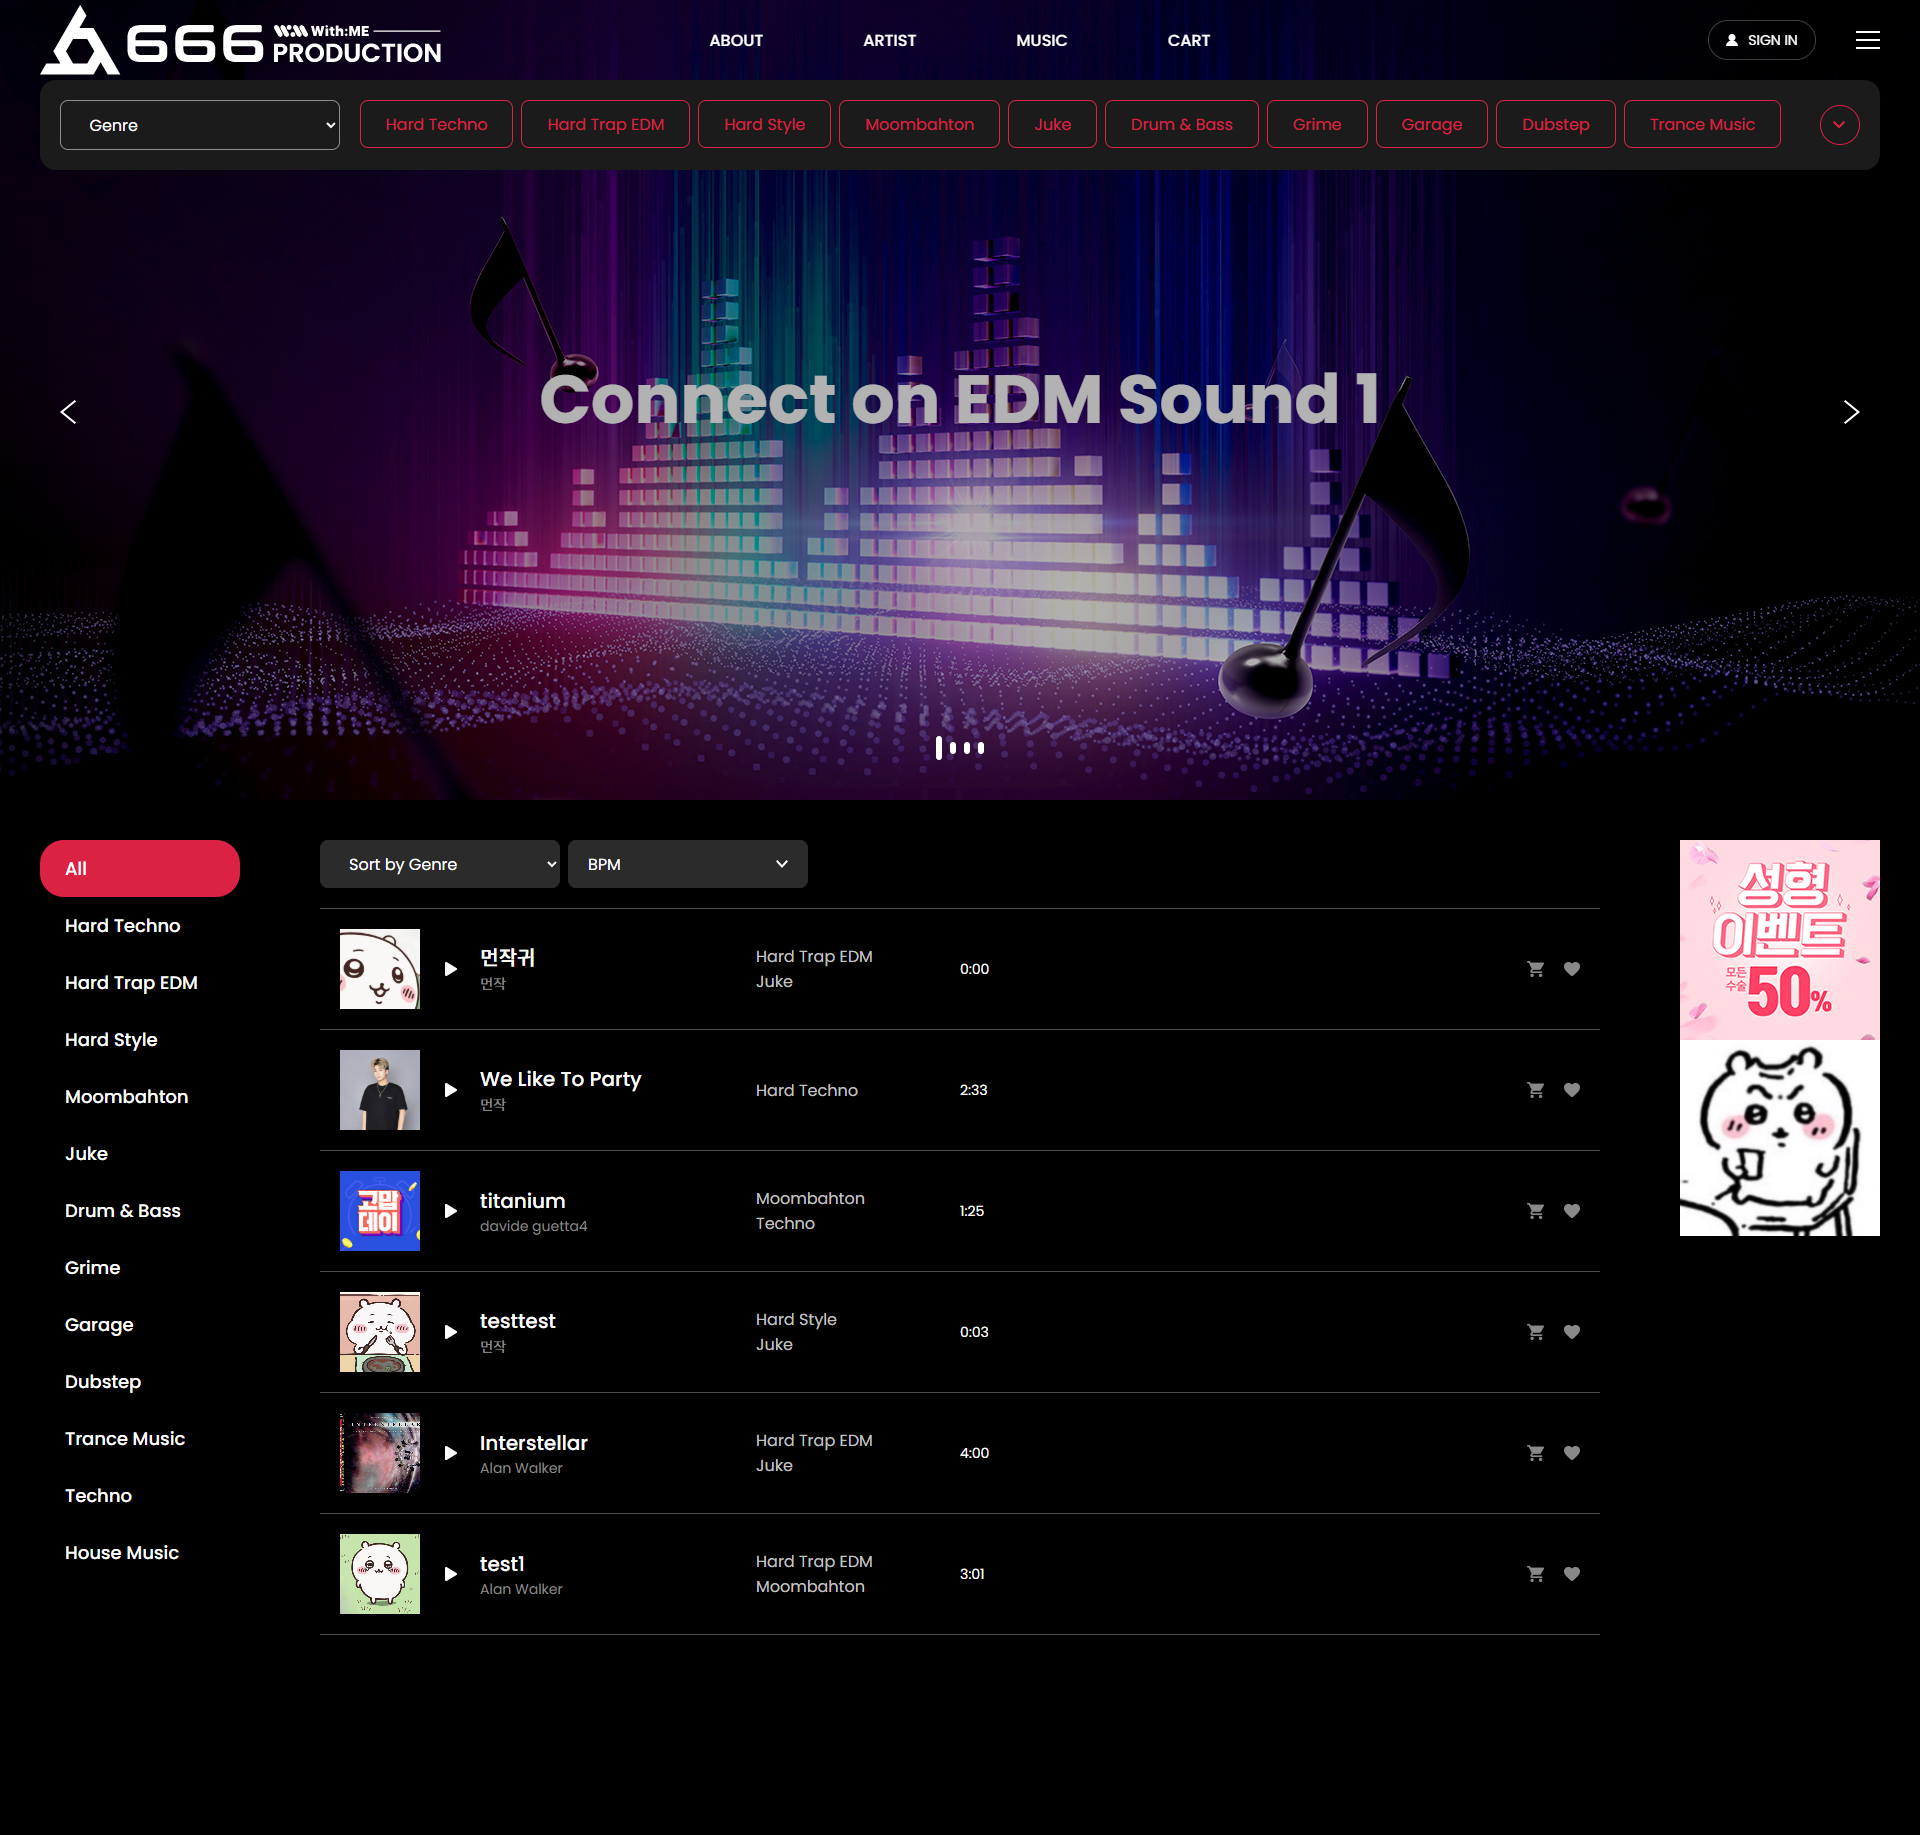
Task: Open the ARTIST page
Action: pyautogui.click(x=889, y=41)
